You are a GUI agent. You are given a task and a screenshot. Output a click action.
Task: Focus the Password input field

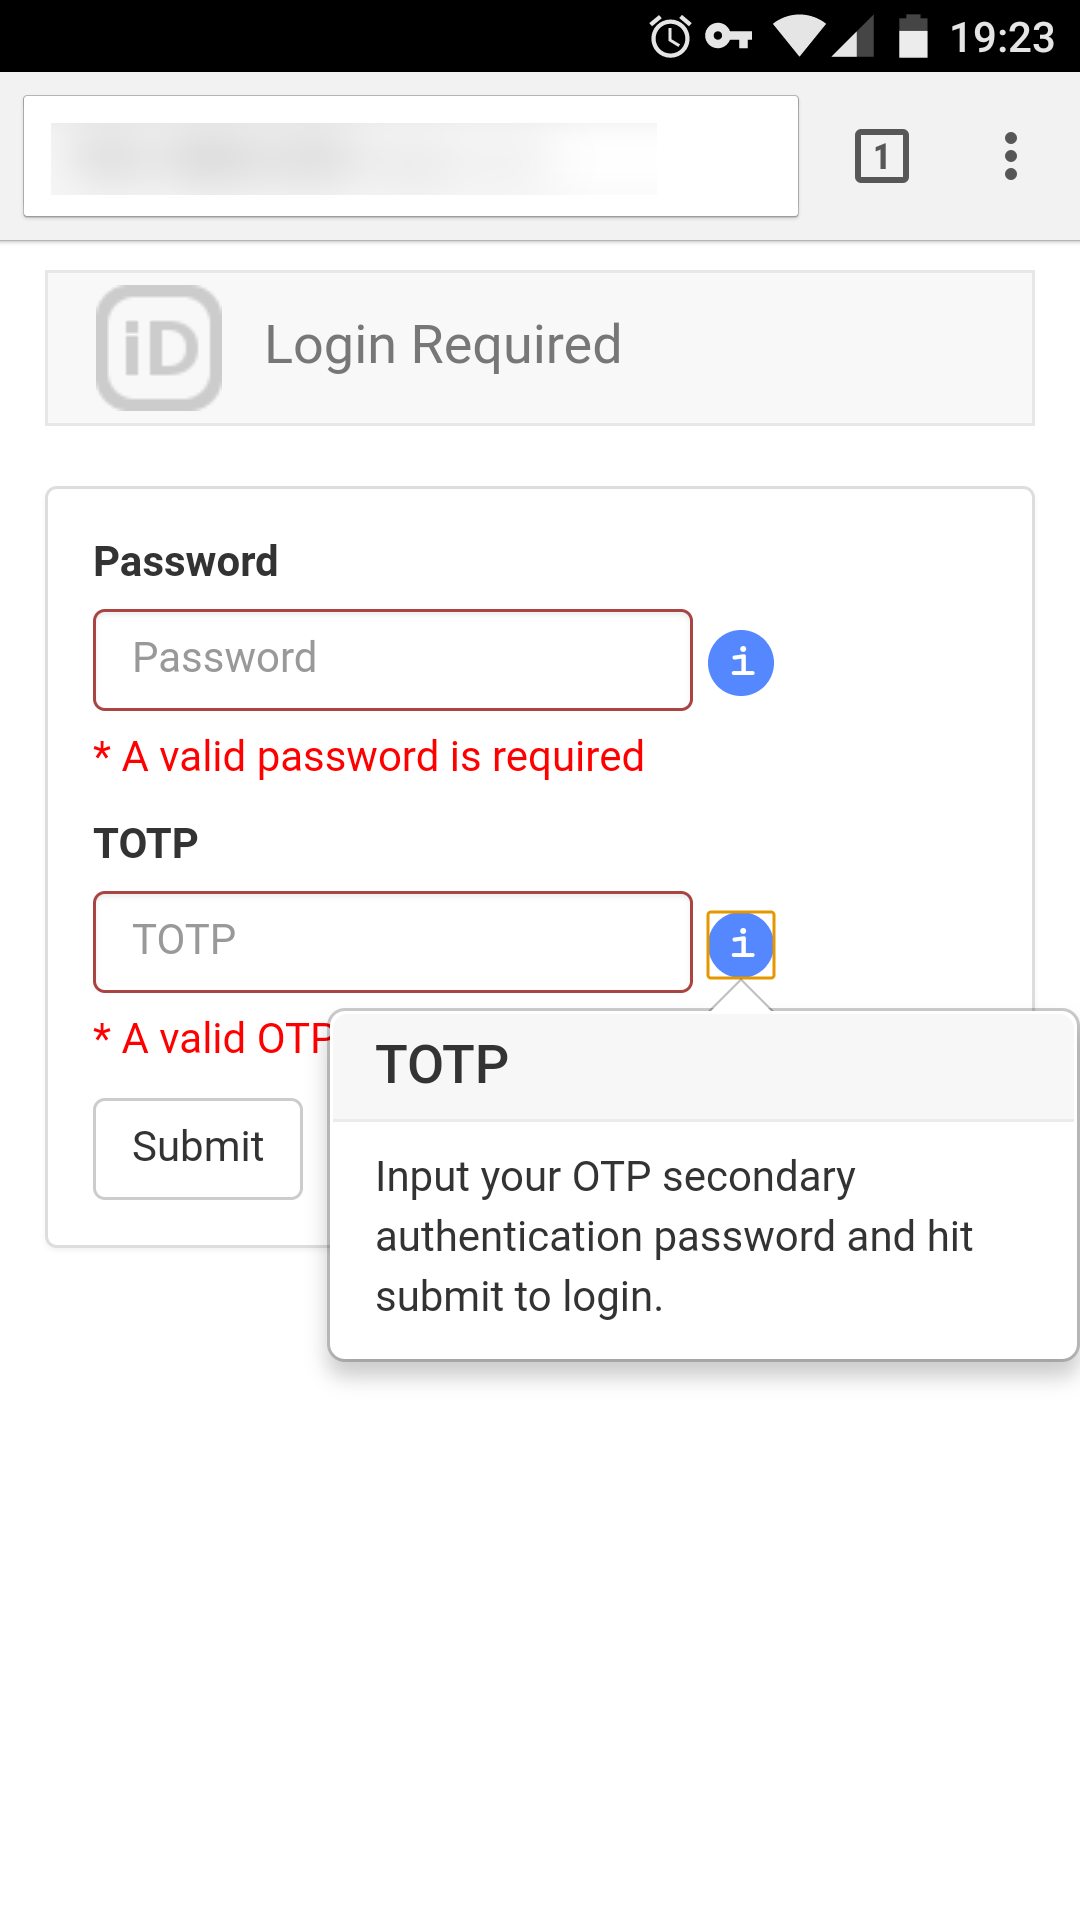393,660
